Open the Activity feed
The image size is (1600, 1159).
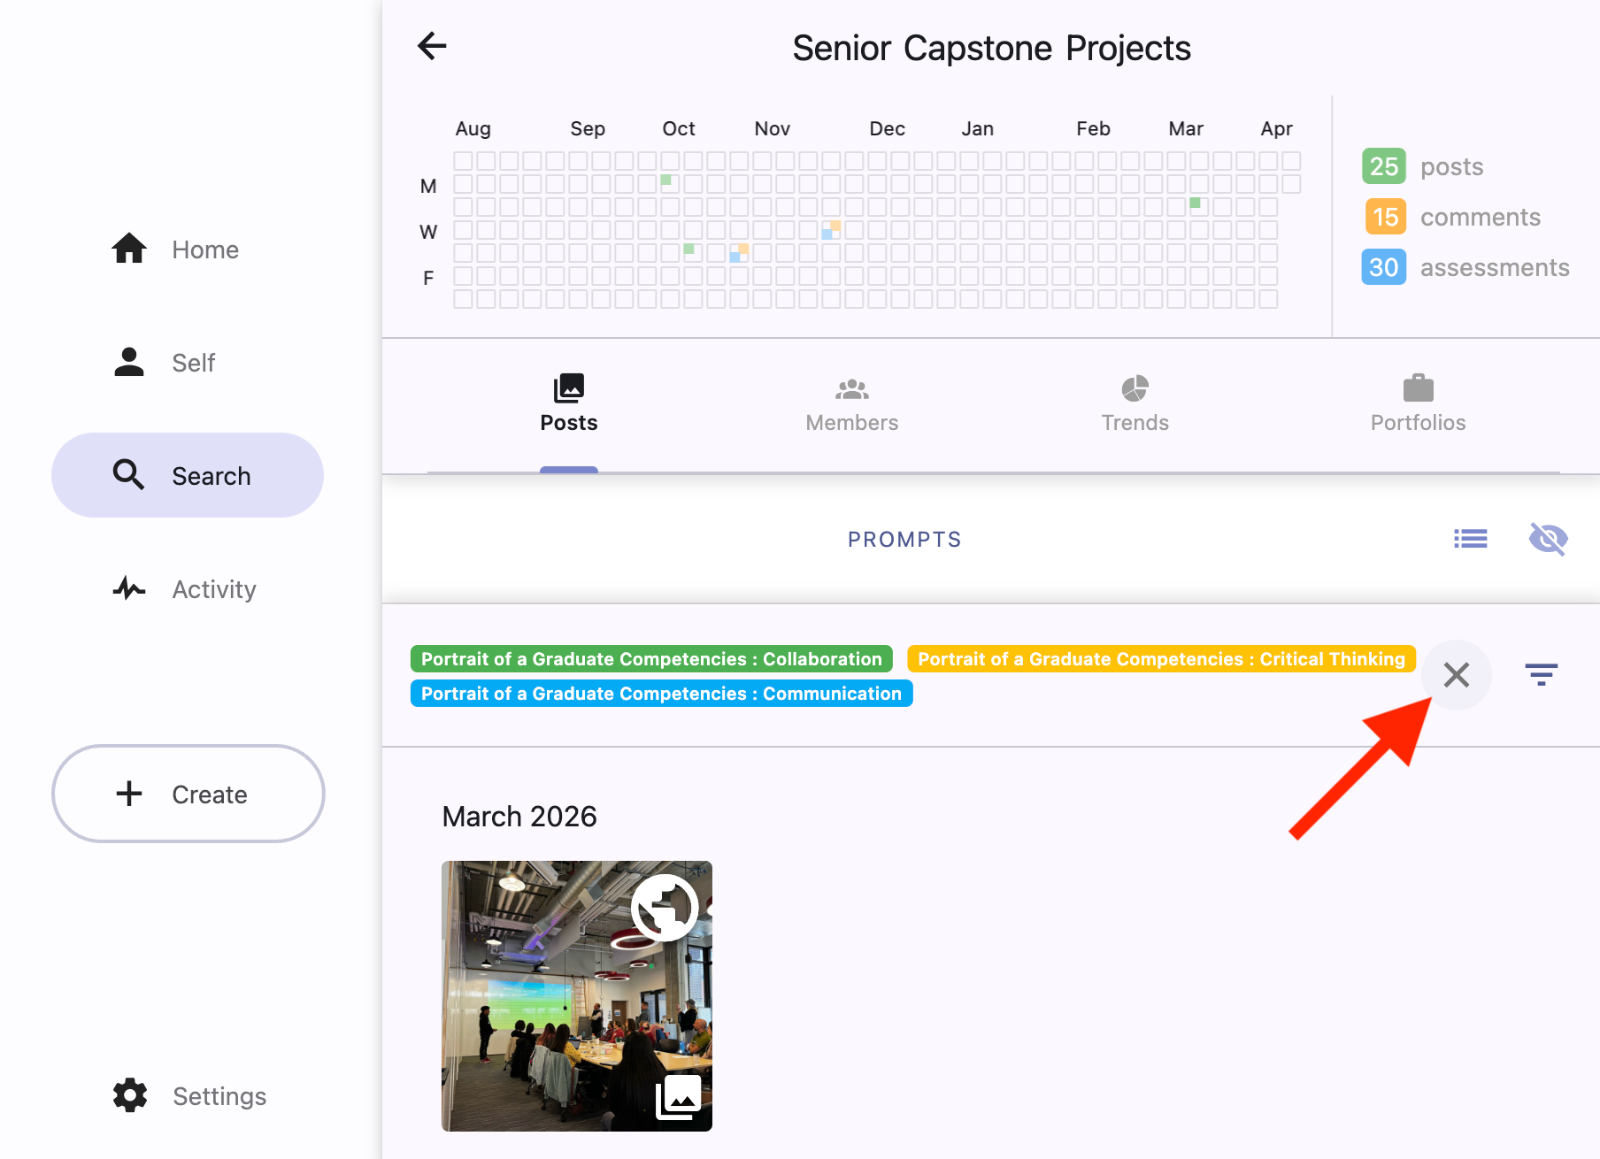click(186, 589)
